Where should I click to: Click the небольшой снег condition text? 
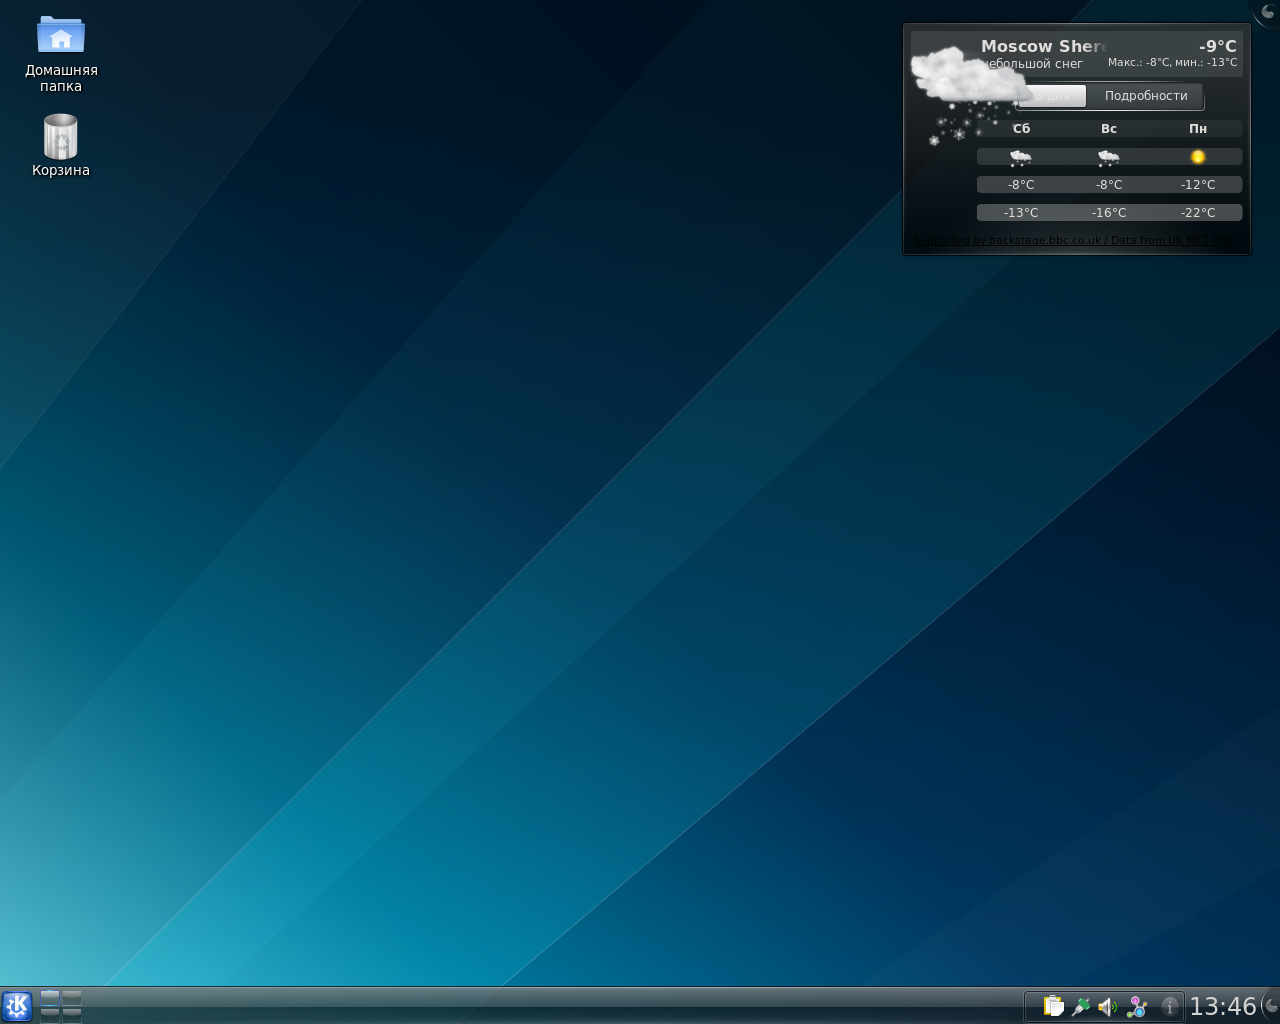pos(1033,64)
